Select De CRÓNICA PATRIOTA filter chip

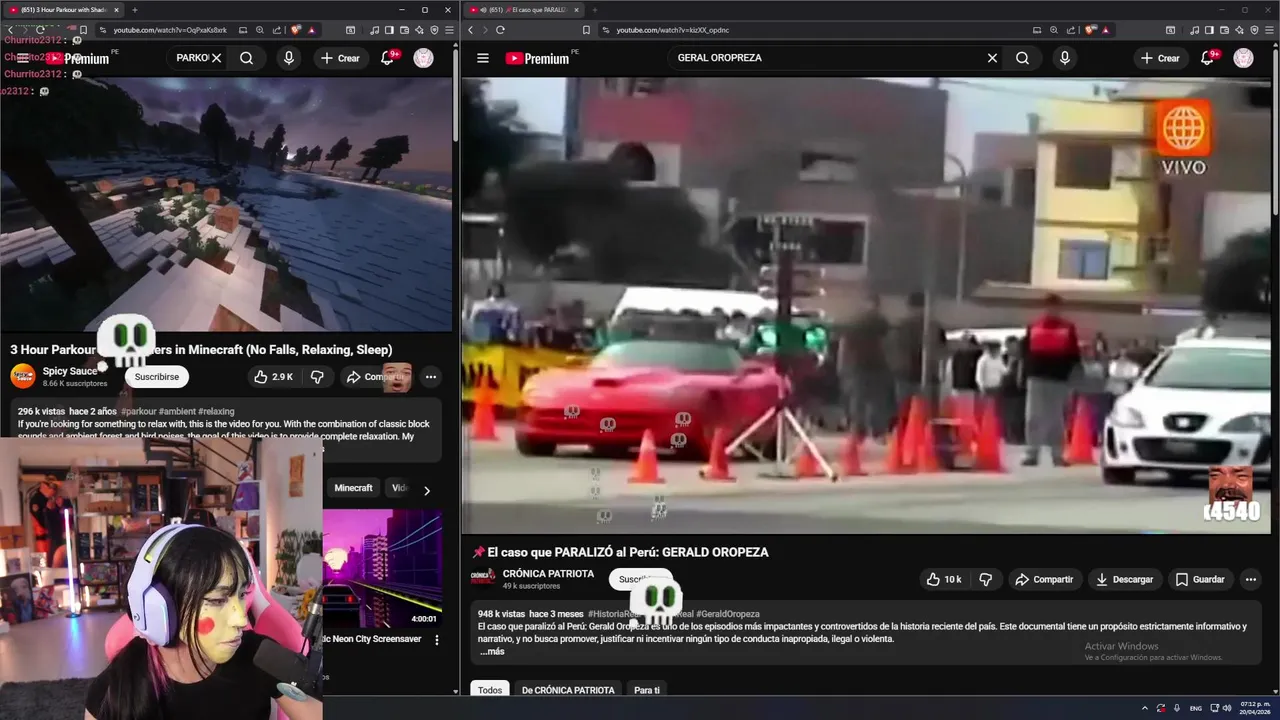point(568,690)
